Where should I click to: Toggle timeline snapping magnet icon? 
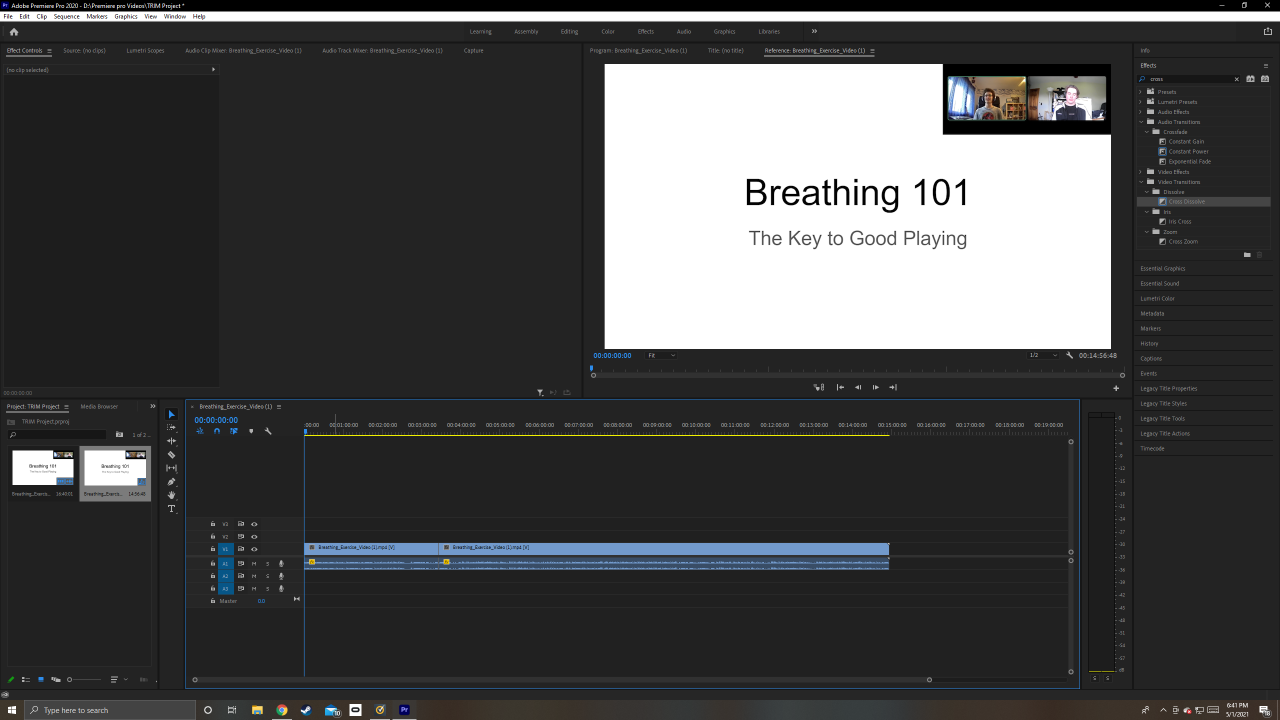tap(217, 431)
